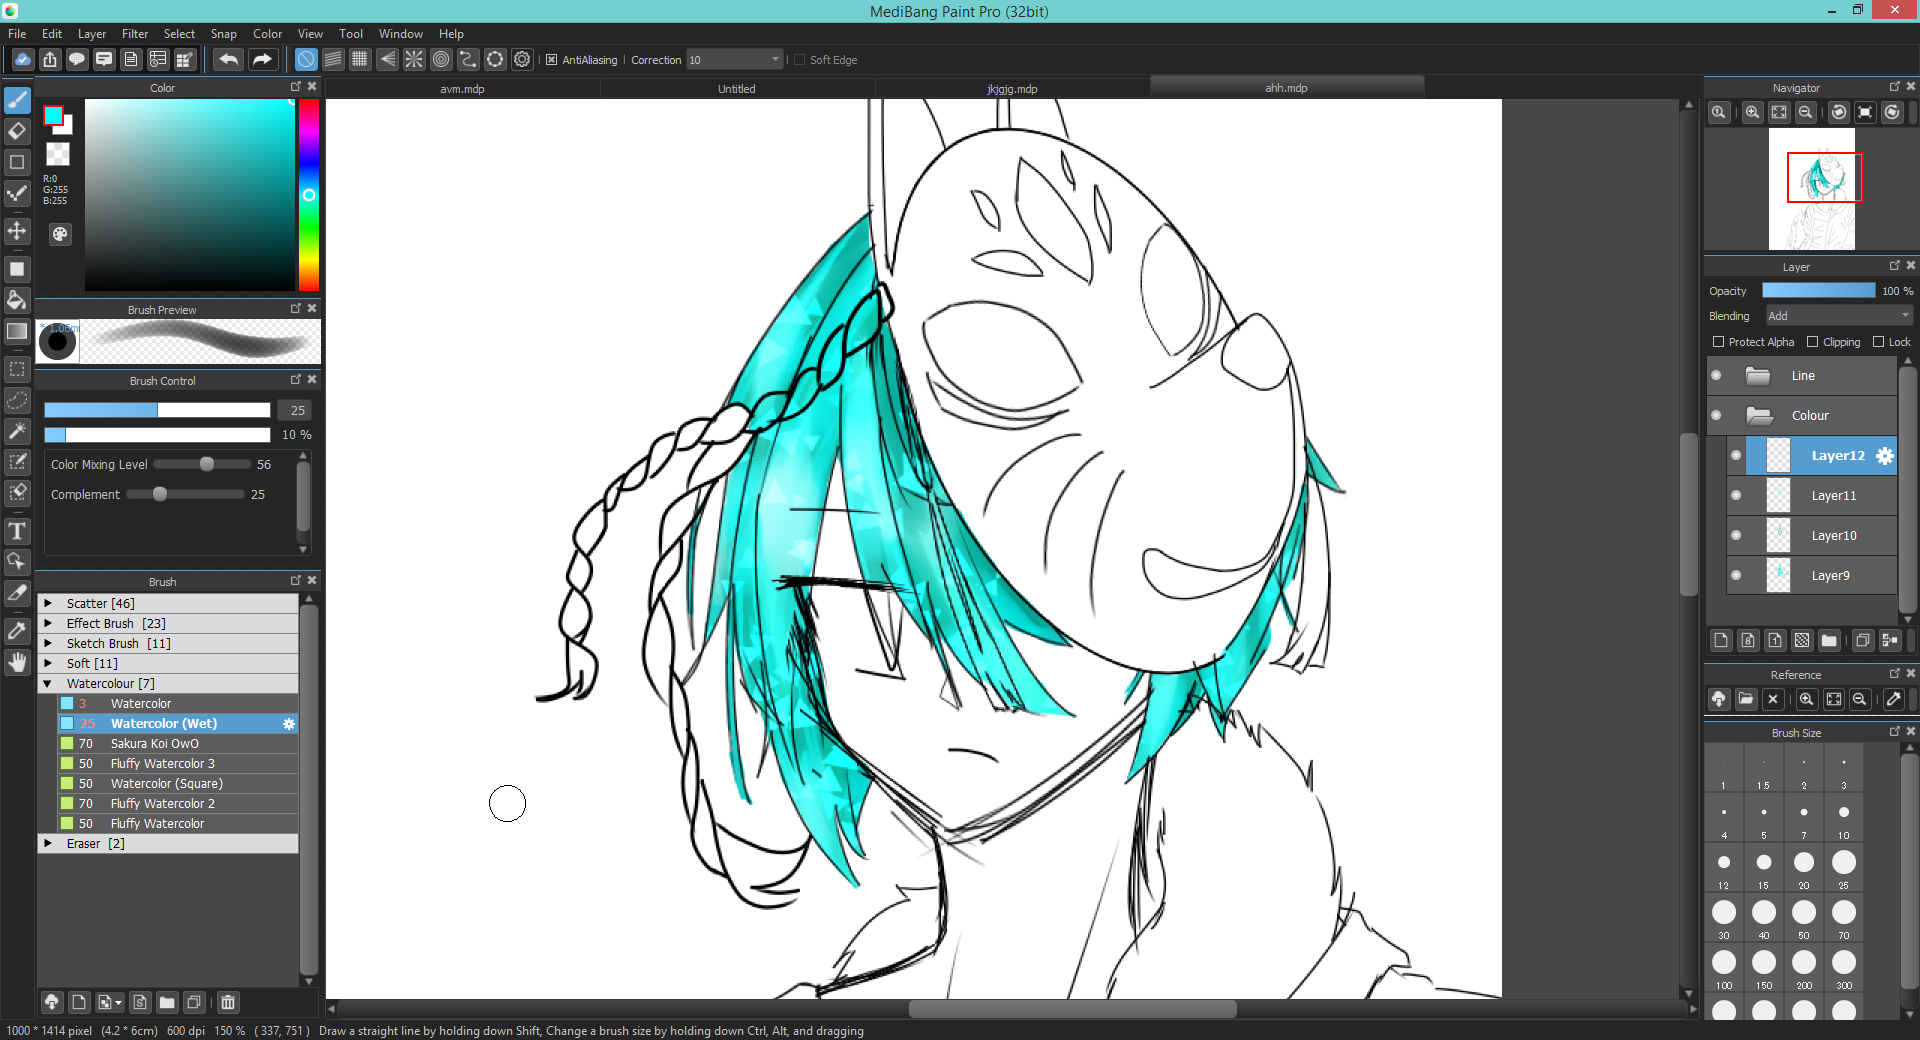
Task: Select the Text tool
Action: click(x=17, y=531)
